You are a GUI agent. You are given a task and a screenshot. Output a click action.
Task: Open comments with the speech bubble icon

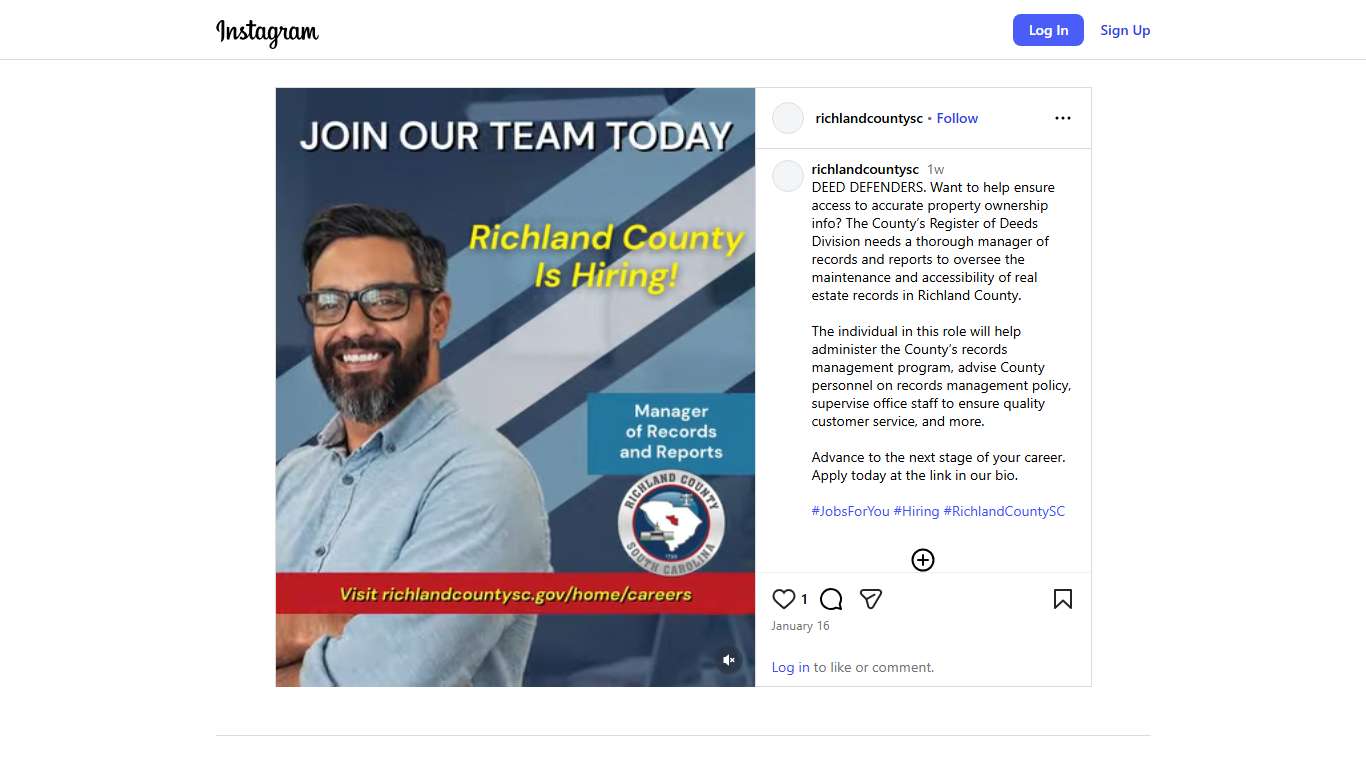pyautogui.click(x=831, y=599)
